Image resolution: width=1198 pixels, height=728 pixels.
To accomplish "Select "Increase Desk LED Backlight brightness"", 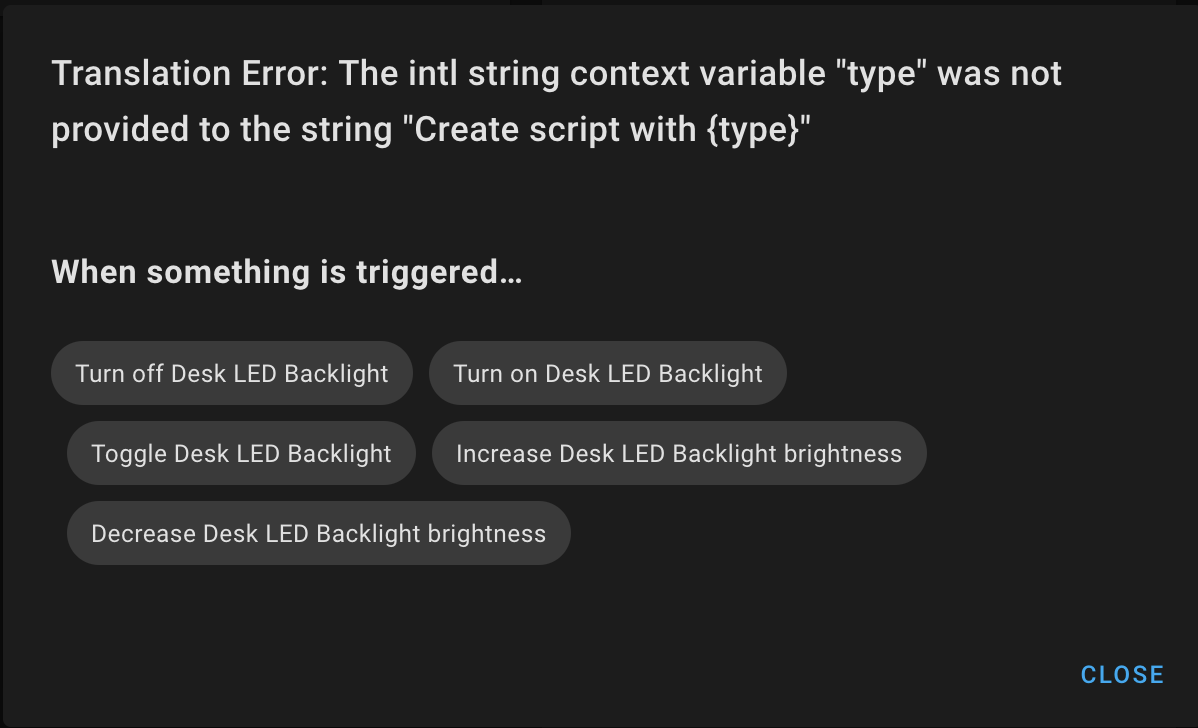I will pos(679,453).
